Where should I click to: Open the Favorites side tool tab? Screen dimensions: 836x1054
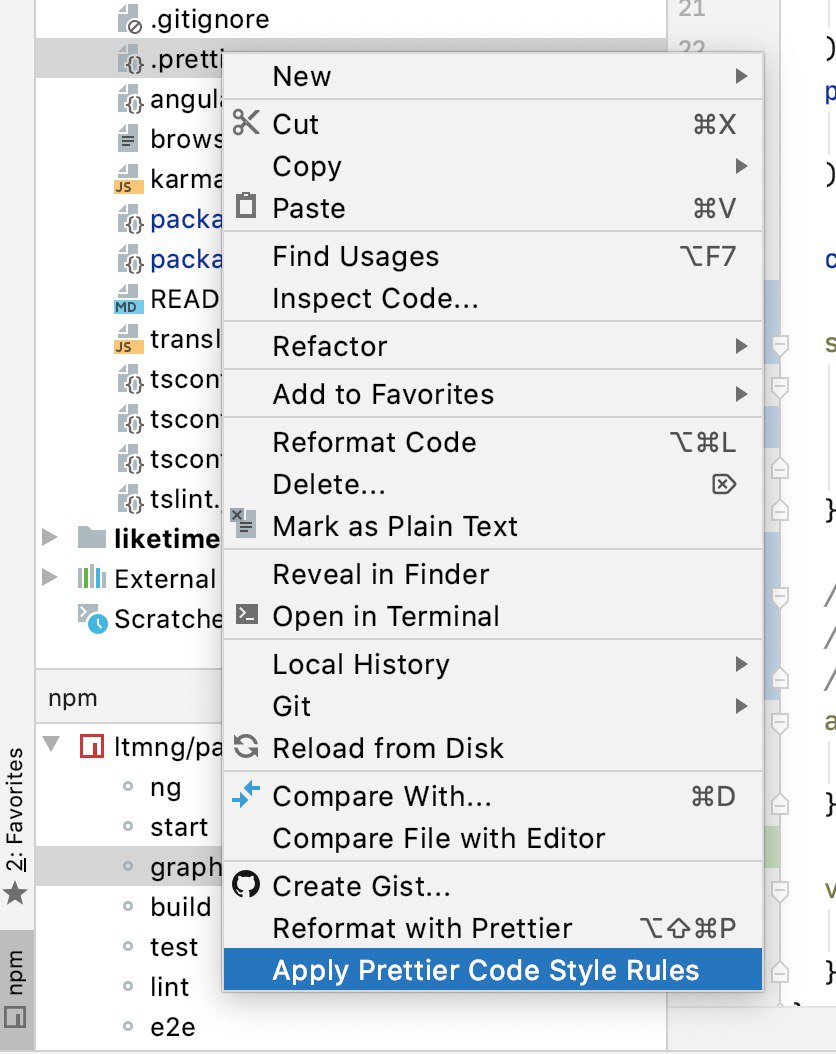[16, 825]
